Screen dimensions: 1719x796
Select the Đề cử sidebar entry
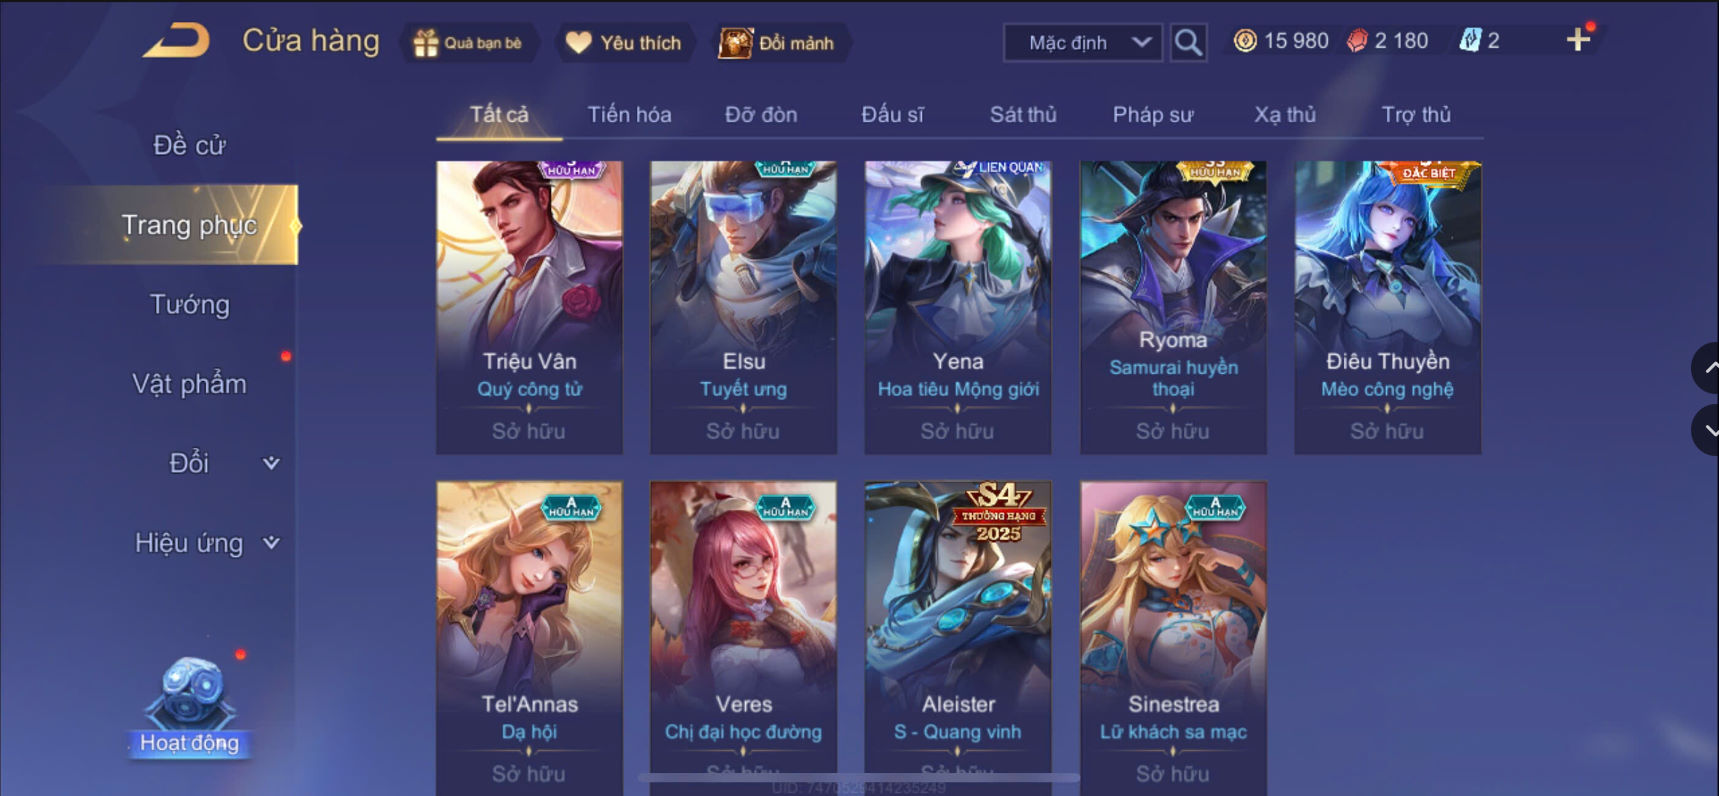(189, 146)
